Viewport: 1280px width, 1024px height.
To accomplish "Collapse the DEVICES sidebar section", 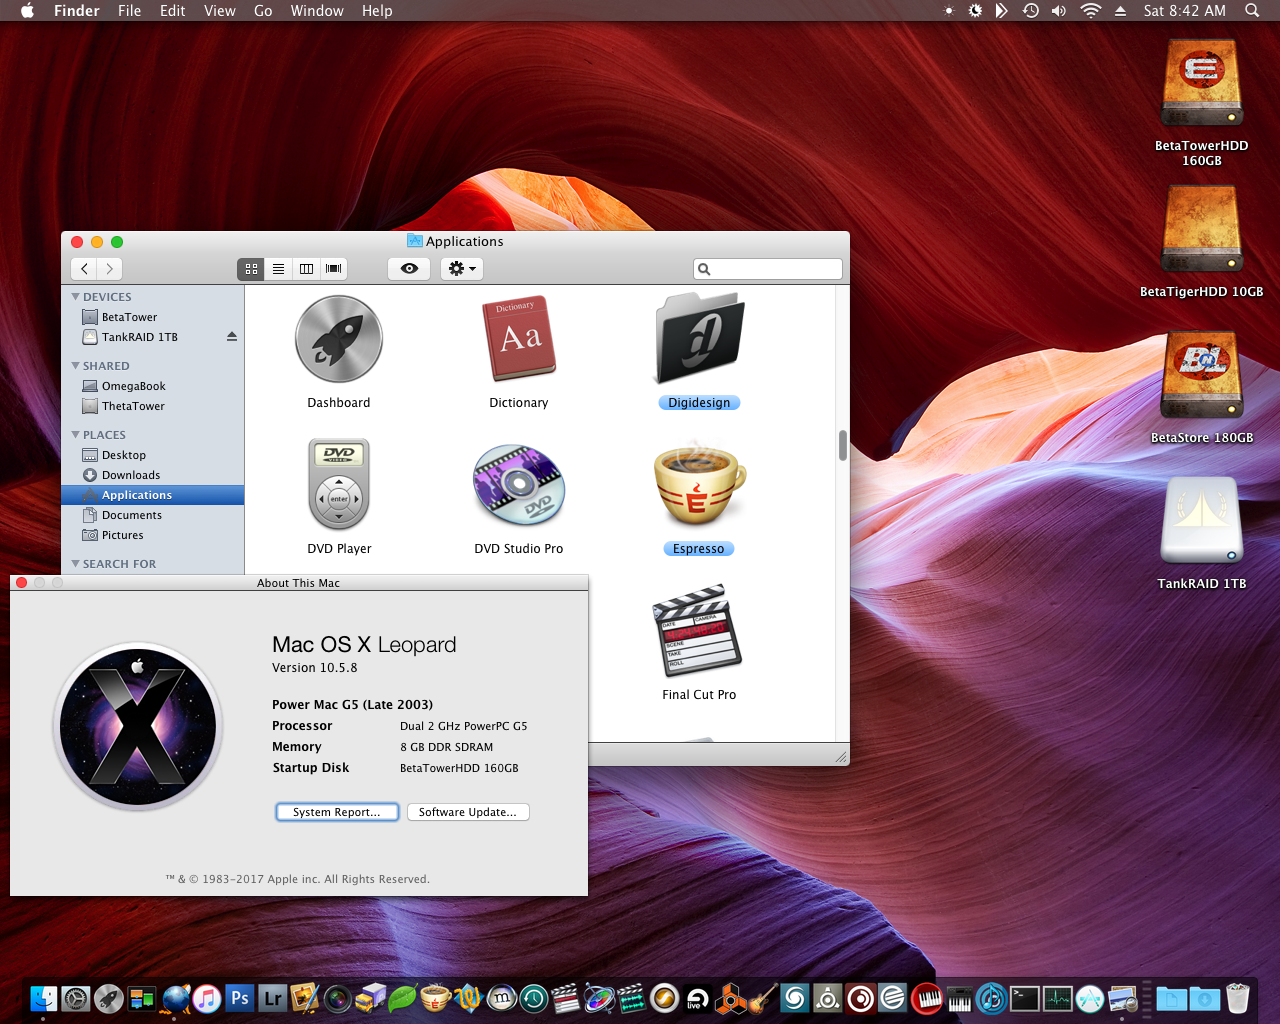I will [x=76, y=297].
